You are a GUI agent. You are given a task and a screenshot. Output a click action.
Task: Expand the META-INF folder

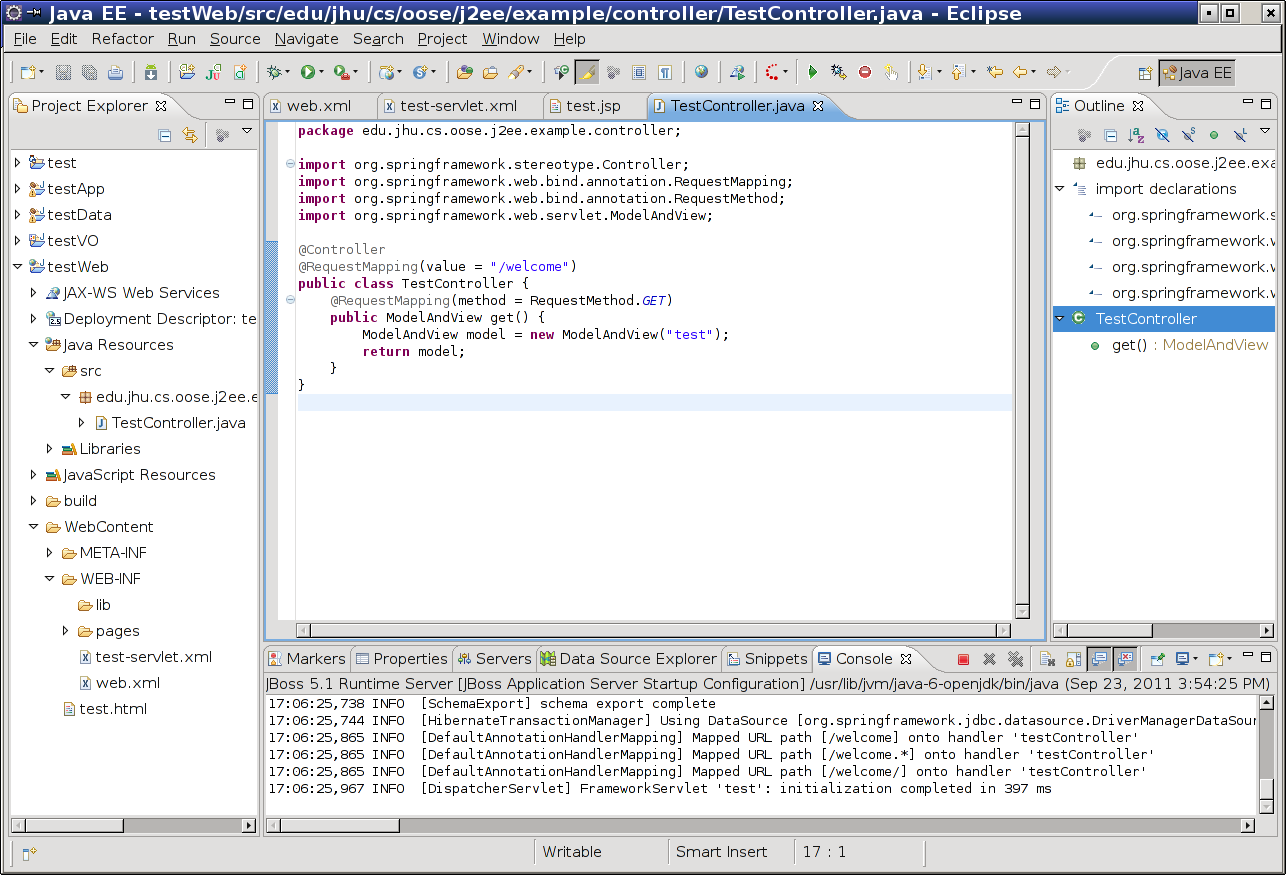[49, 553]
